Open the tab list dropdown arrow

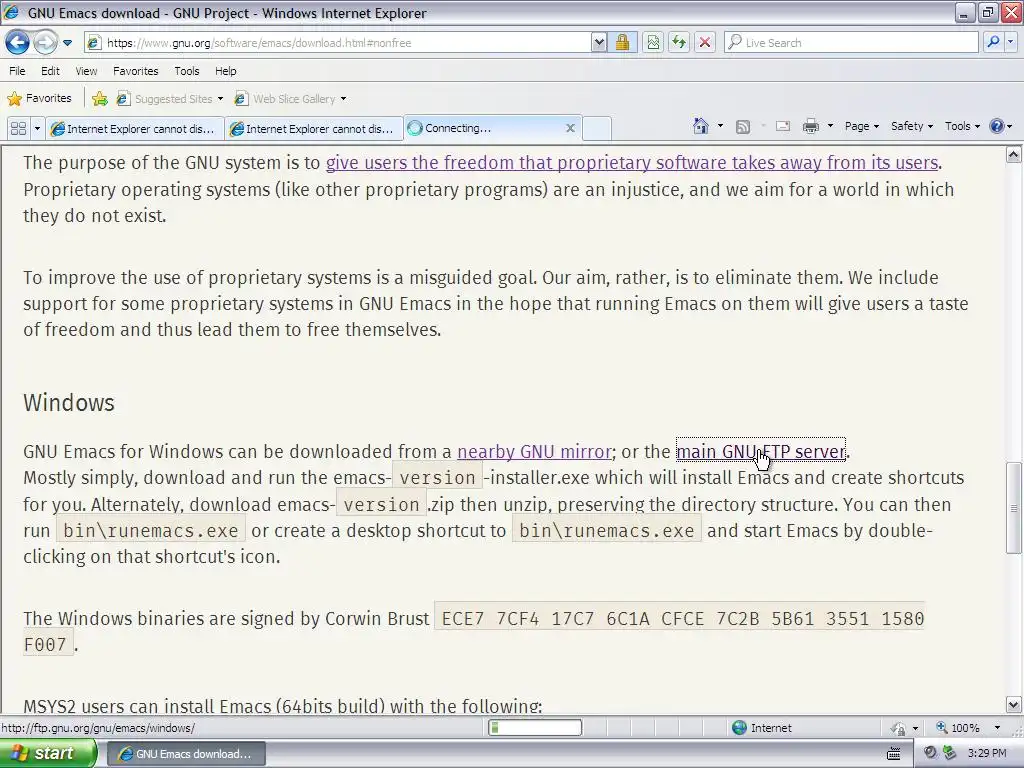tap(37, 129)
